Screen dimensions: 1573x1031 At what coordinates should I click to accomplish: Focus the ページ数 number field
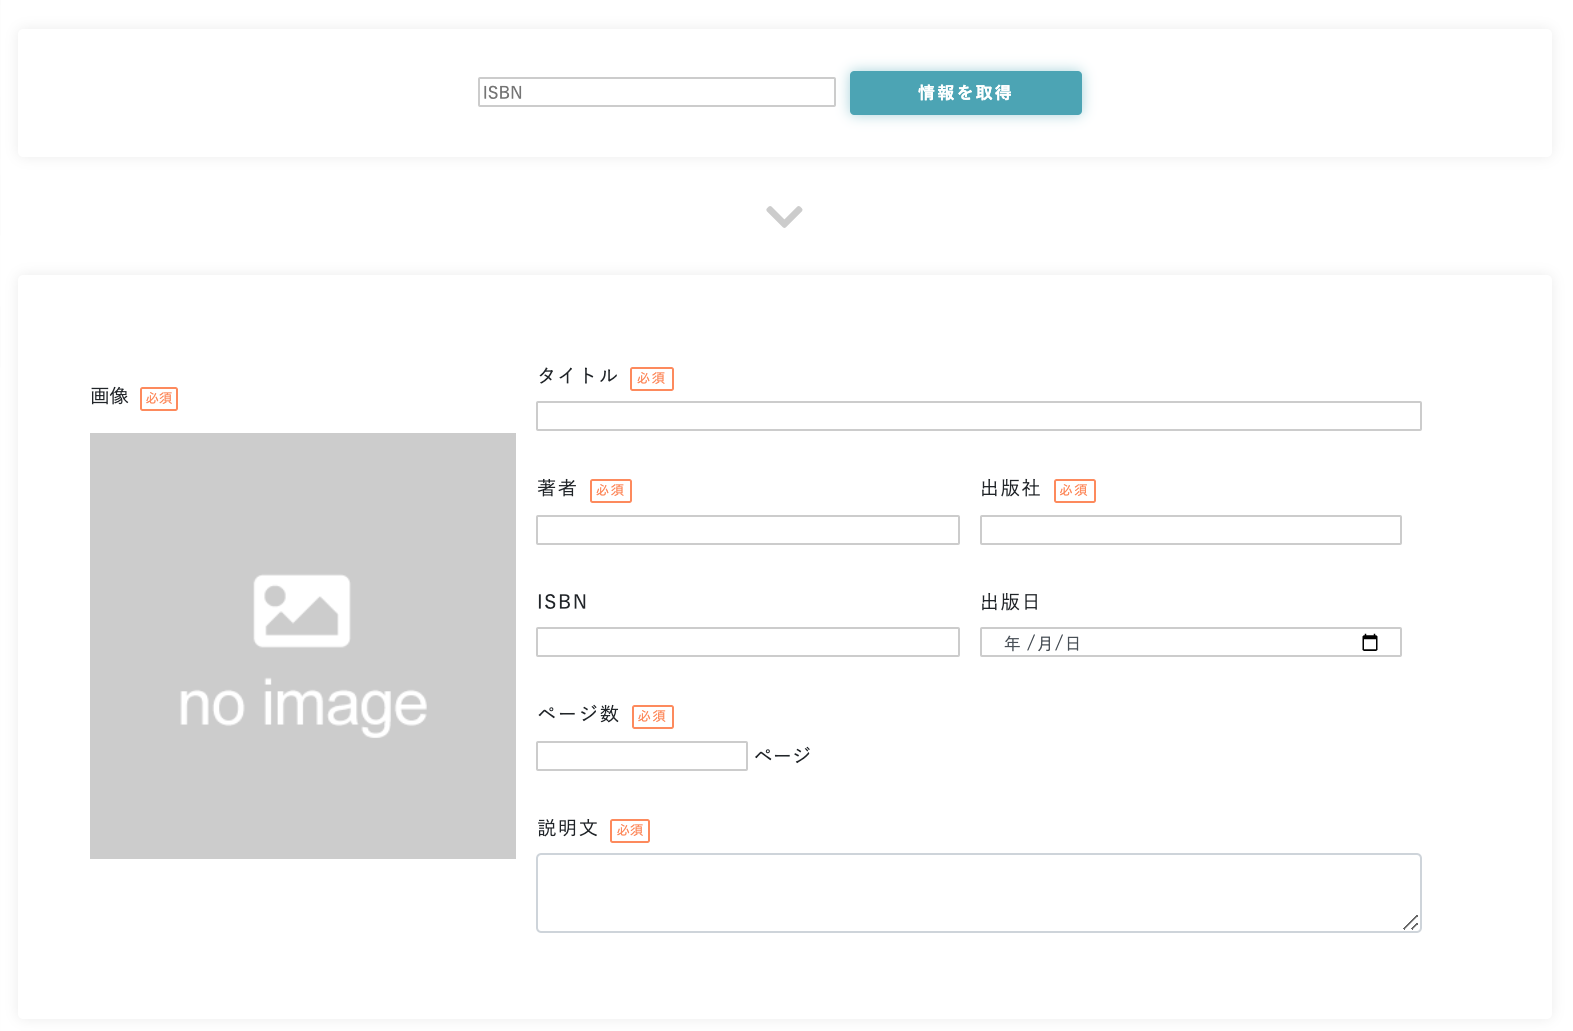pyautogui.click(x=641, y=756)
